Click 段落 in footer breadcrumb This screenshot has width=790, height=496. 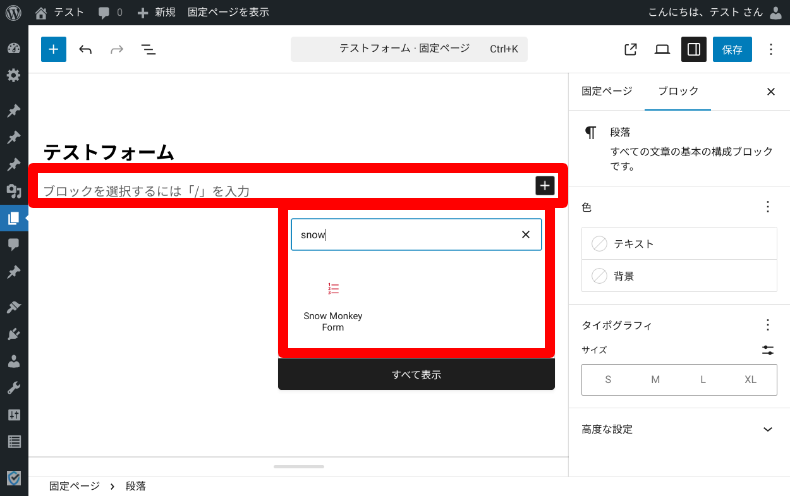pos(136,486)
